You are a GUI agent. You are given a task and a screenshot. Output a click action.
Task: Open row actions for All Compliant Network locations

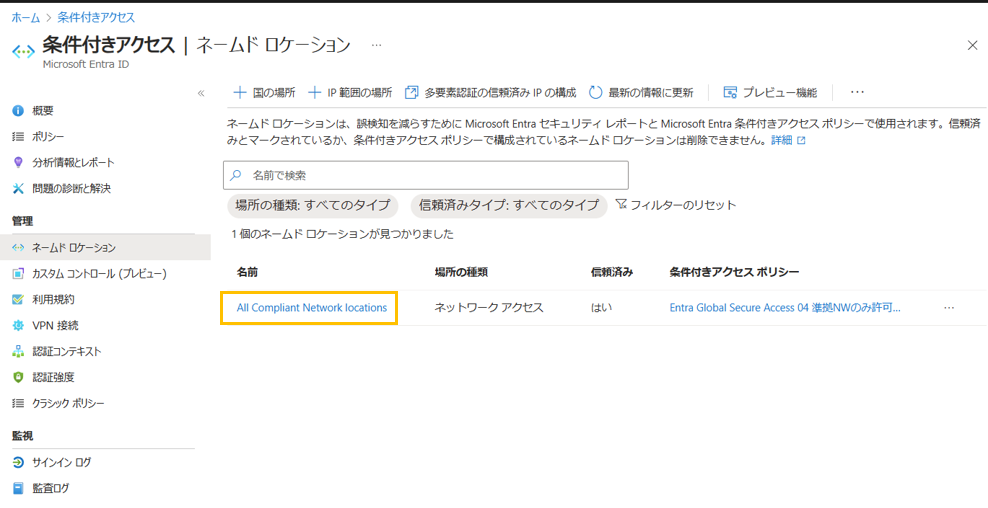click(949, 308)
